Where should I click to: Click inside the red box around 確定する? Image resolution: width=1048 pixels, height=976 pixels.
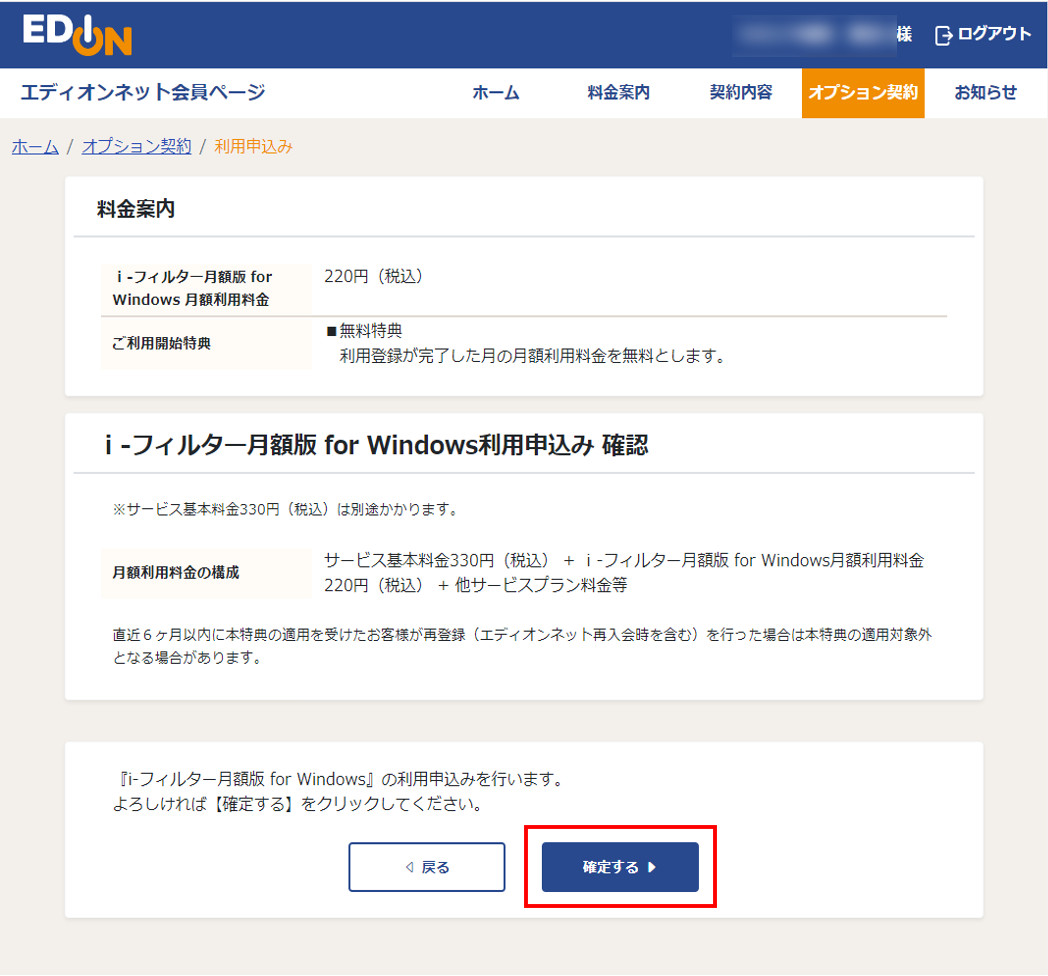[x=620, y=866]
